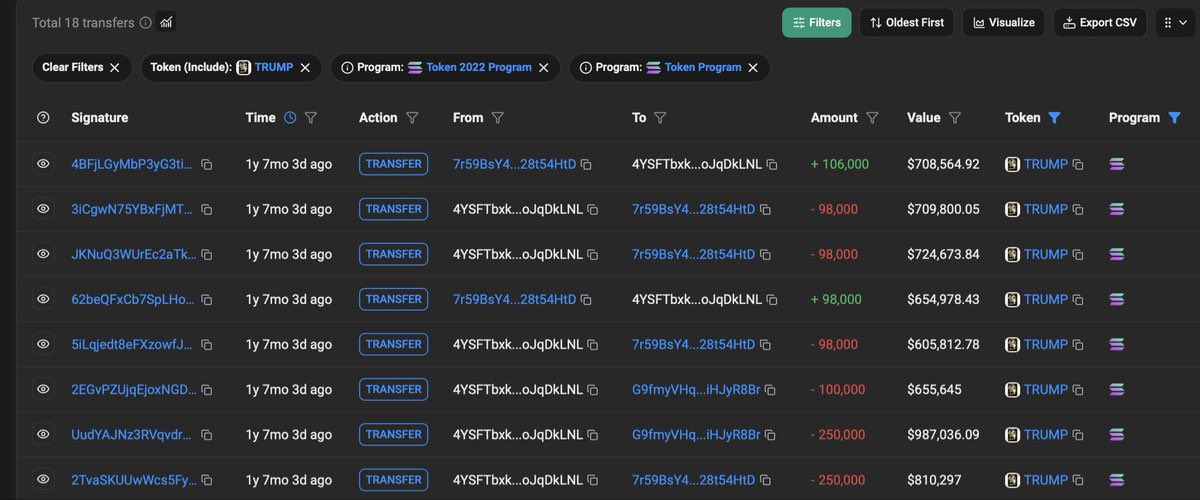This screenshot has height=500, width=1200.
Task: Open signature JKNuQ3WUrEc2aTk link
Action: 133,254
